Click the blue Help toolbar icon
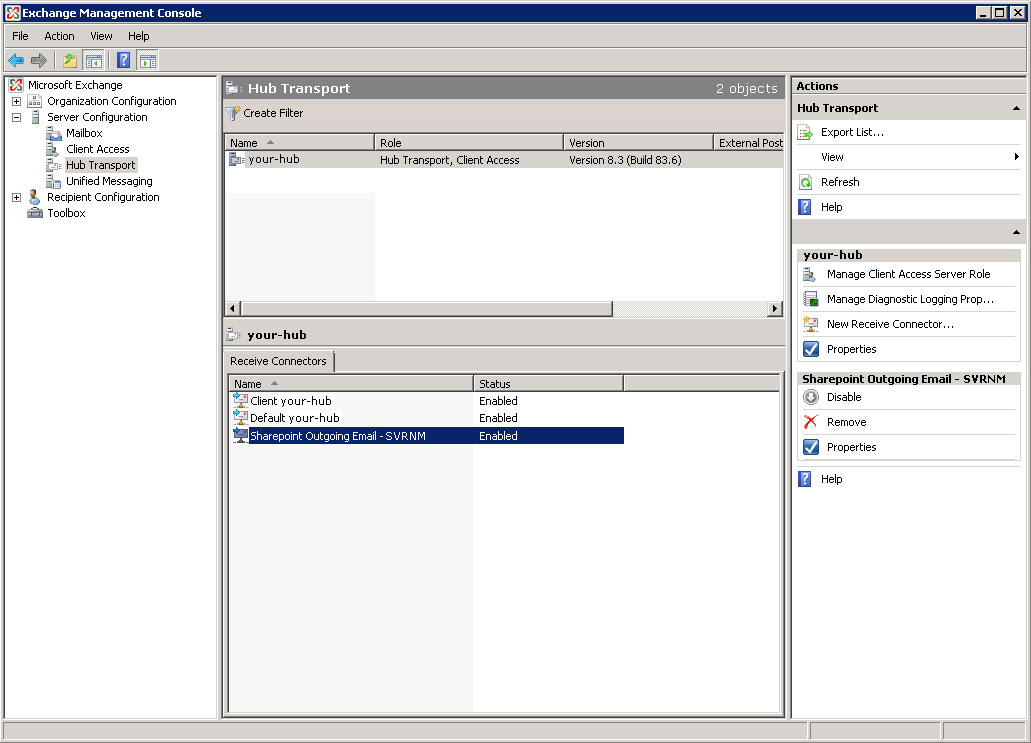 (x=123, y=60)
